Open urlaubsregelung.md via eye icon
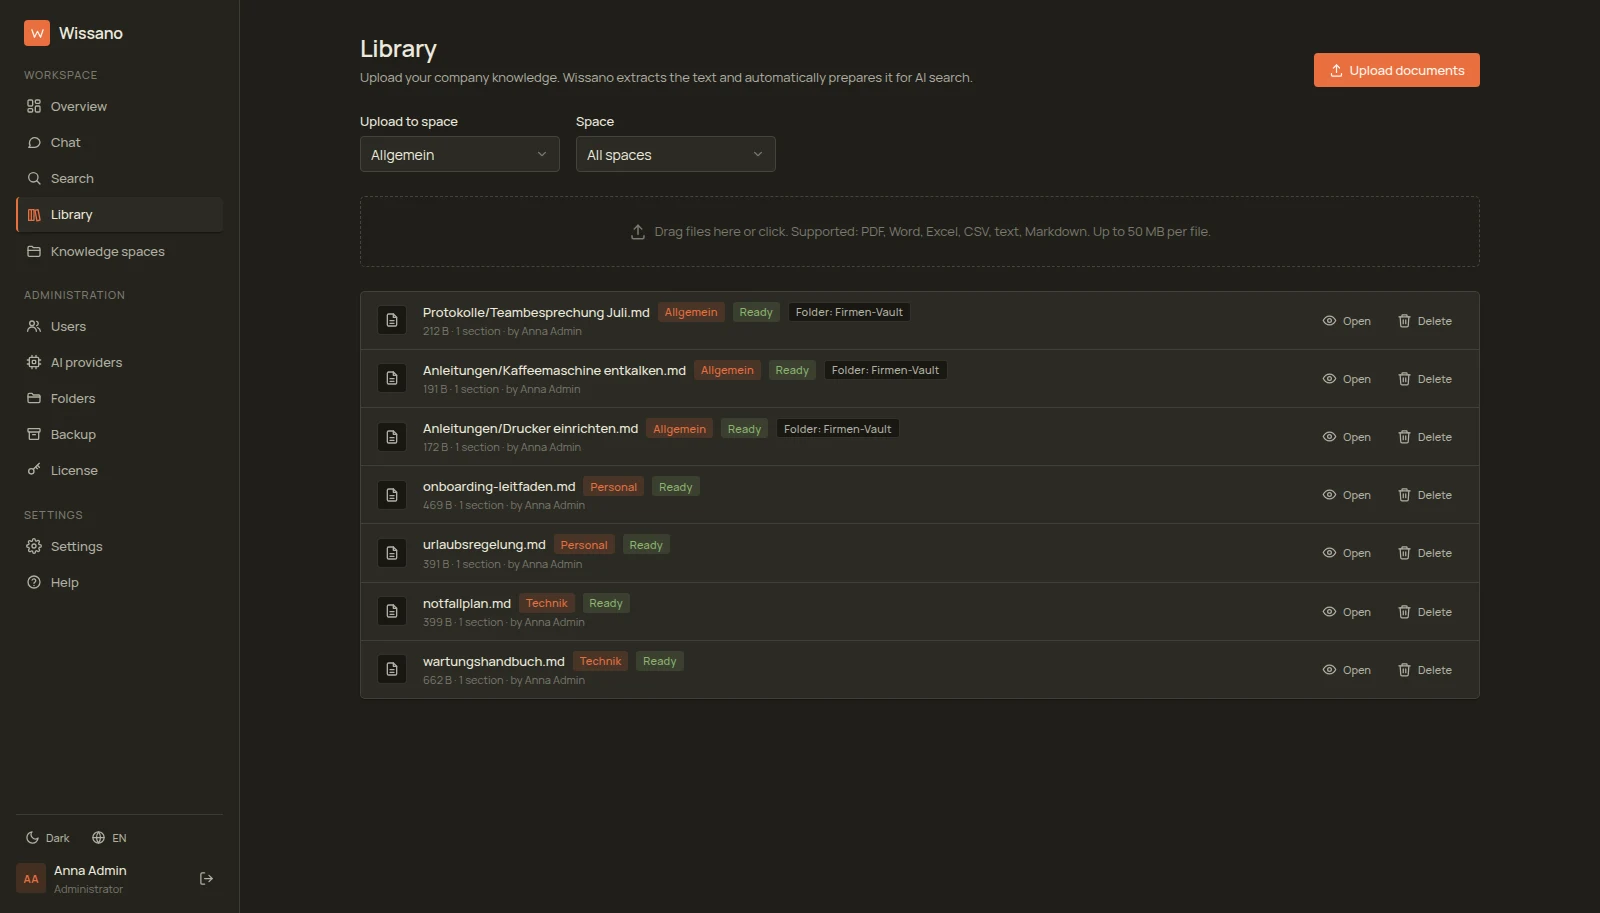 1346,553
